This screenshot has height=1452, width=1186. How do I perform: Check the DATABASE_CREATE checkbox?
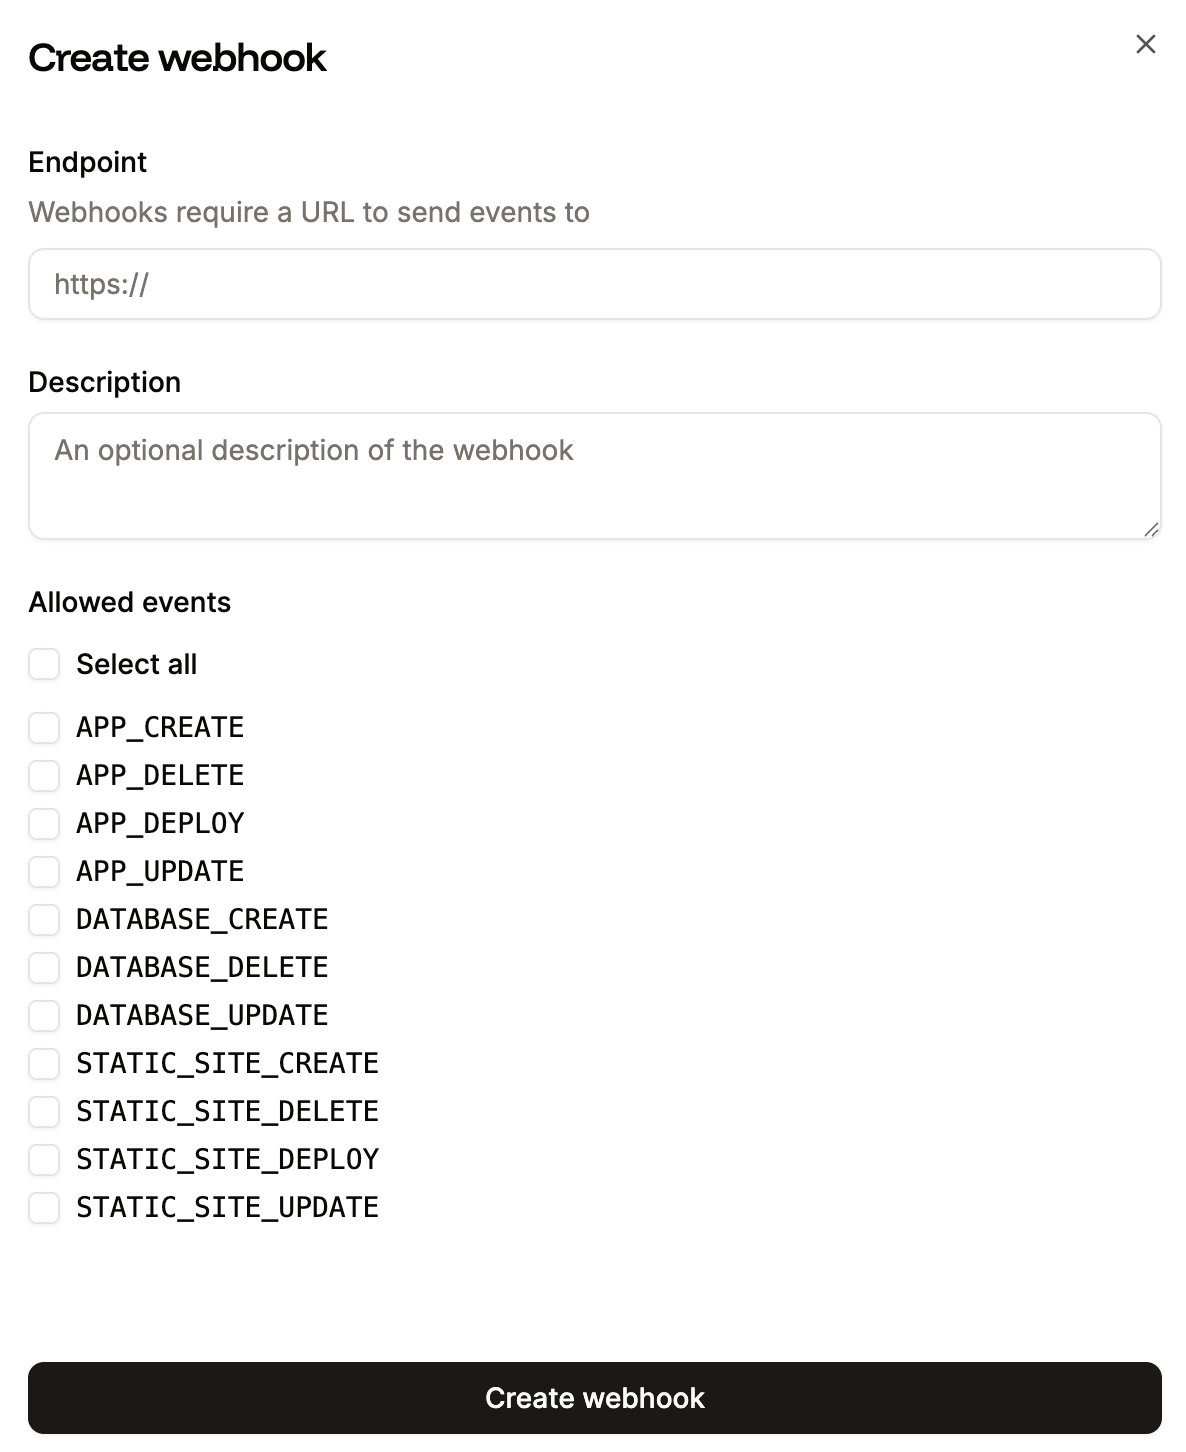44,919
